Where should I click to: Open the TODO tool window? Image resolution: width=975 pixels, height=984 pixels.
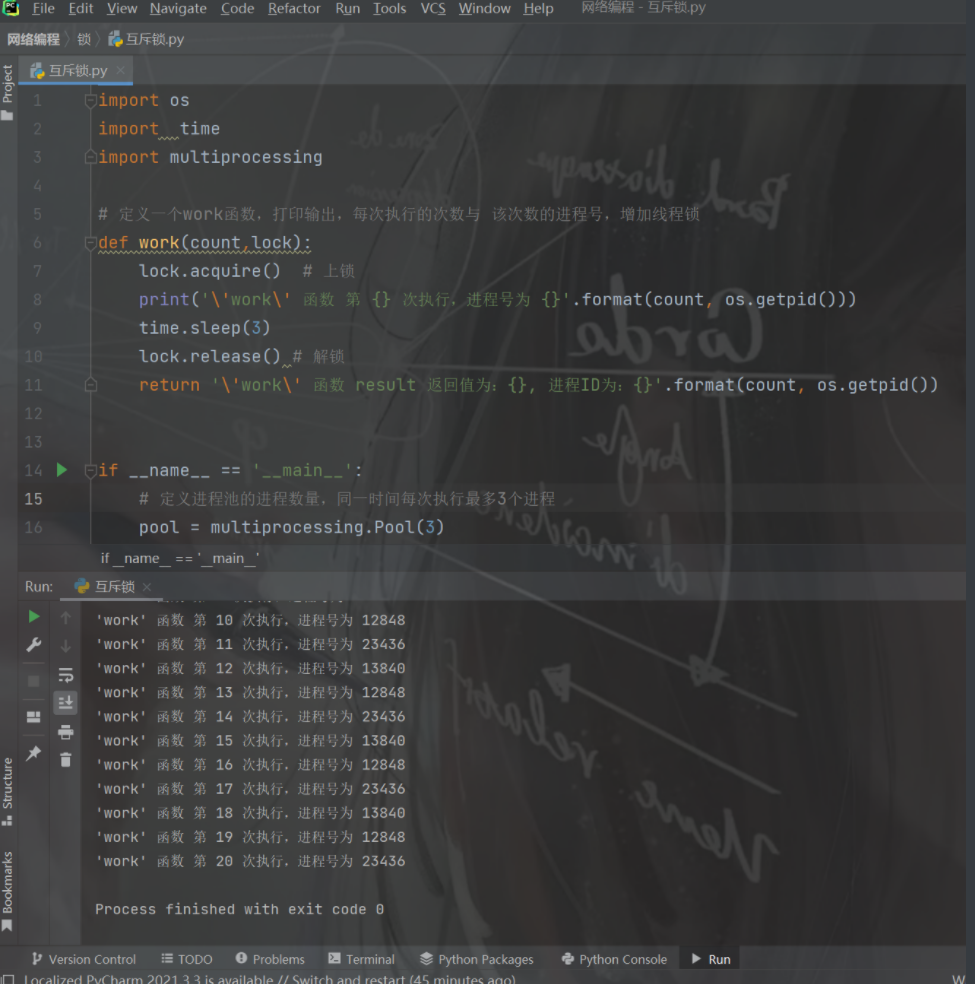click(x=187, y=960)
